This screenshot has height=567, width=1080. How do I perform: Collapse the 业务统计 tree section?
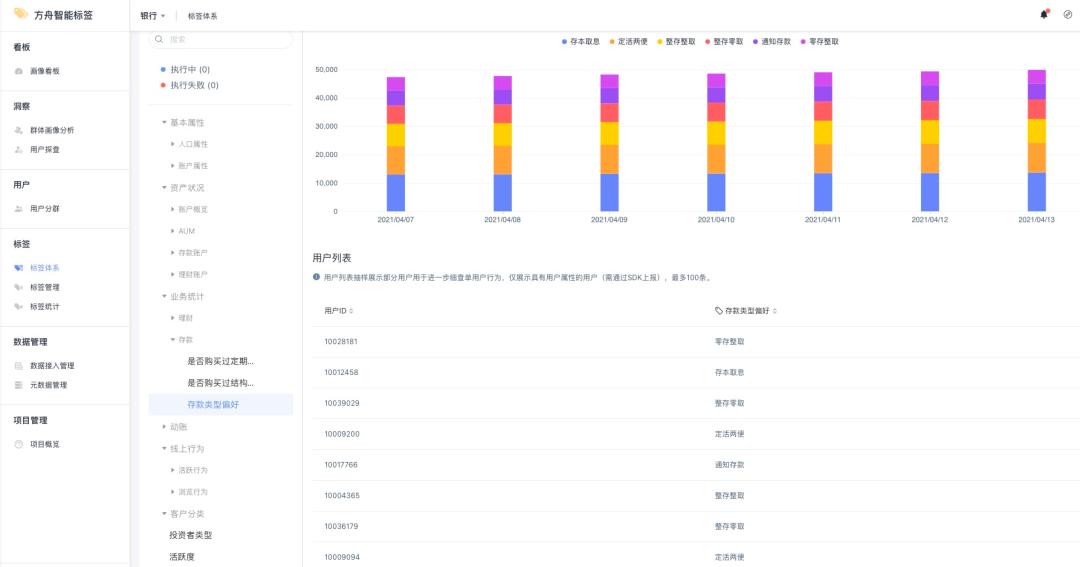coord(164,297)
